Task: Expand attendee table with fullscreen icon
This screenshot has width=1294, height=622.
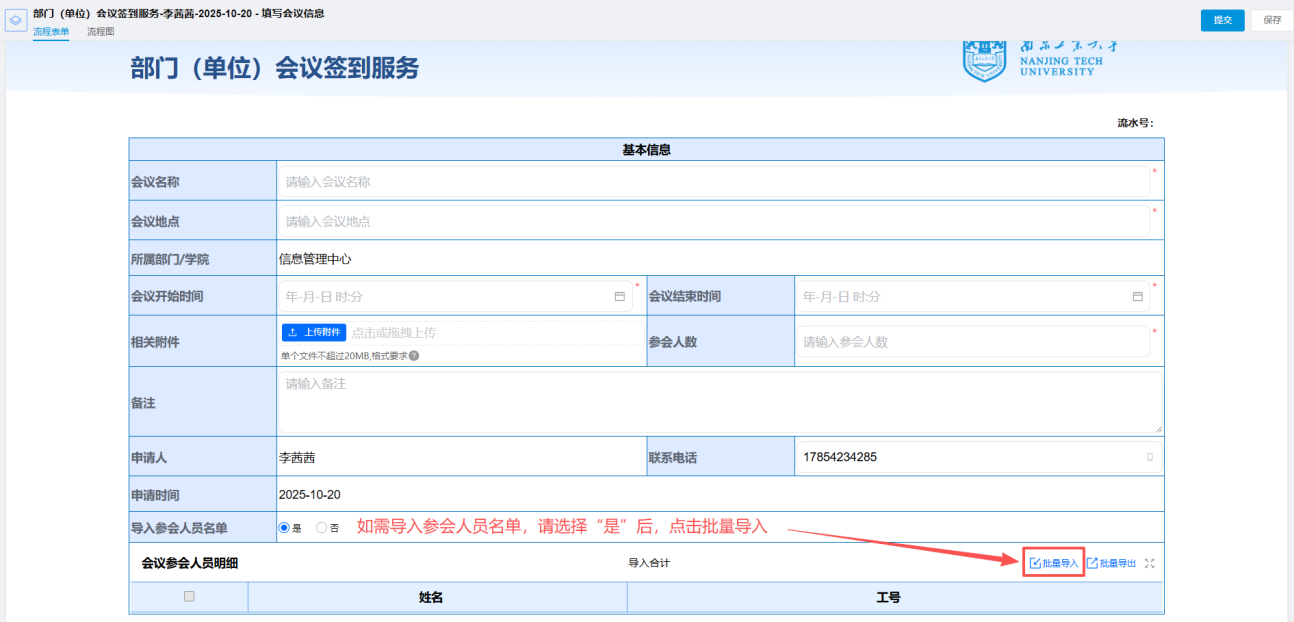Action: coord(1149,564)
